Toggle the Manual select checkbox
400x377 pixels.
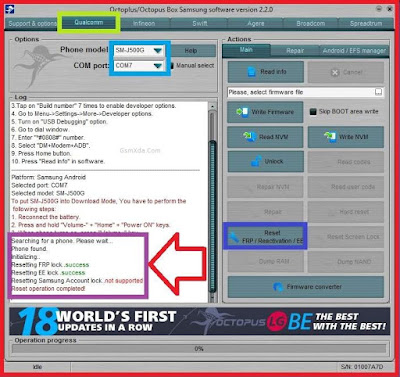(171, 66)
